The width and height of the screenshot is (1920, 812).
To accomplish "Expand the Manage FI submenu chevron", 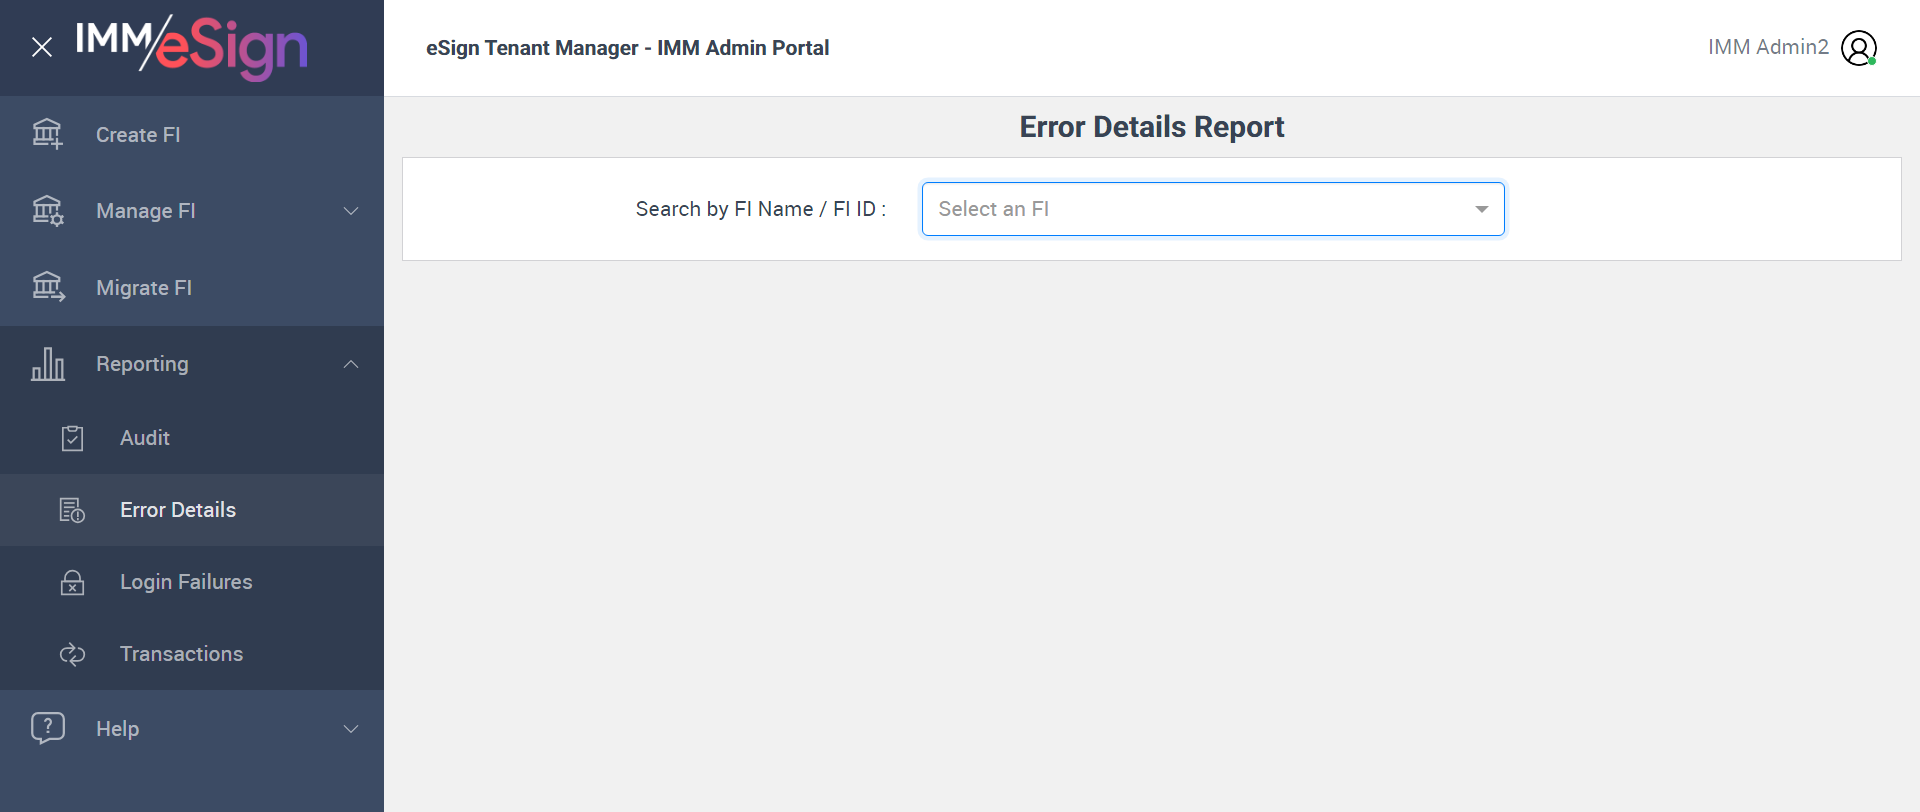I will 351,211.
